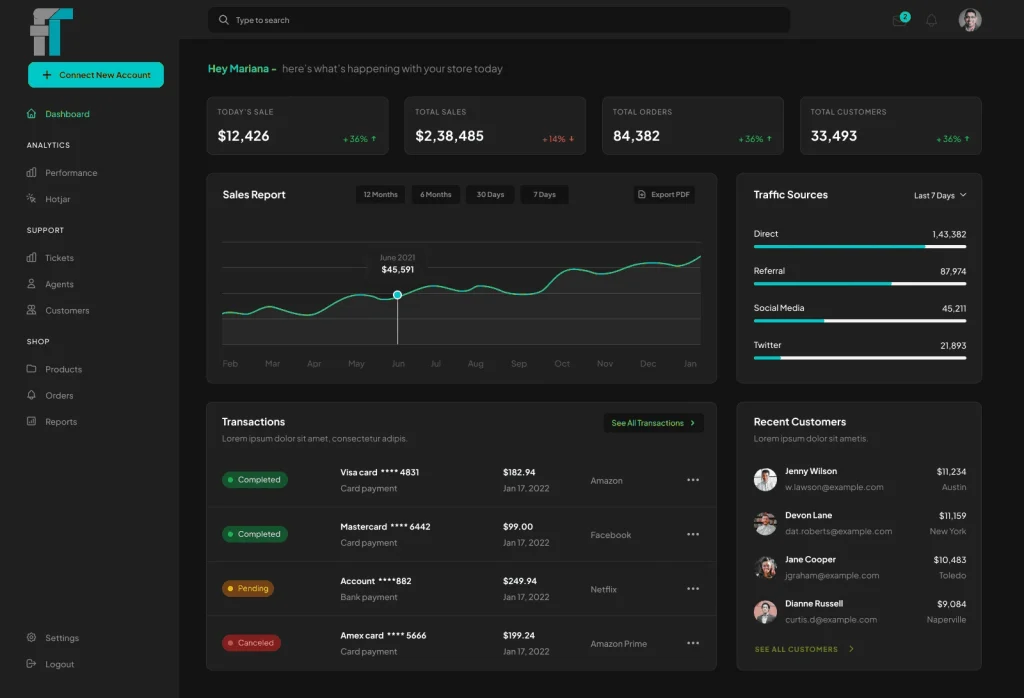This screenshot has width=1024, height=698.
Task: Click the notification bell icon
Action: (x=931, y=20)
